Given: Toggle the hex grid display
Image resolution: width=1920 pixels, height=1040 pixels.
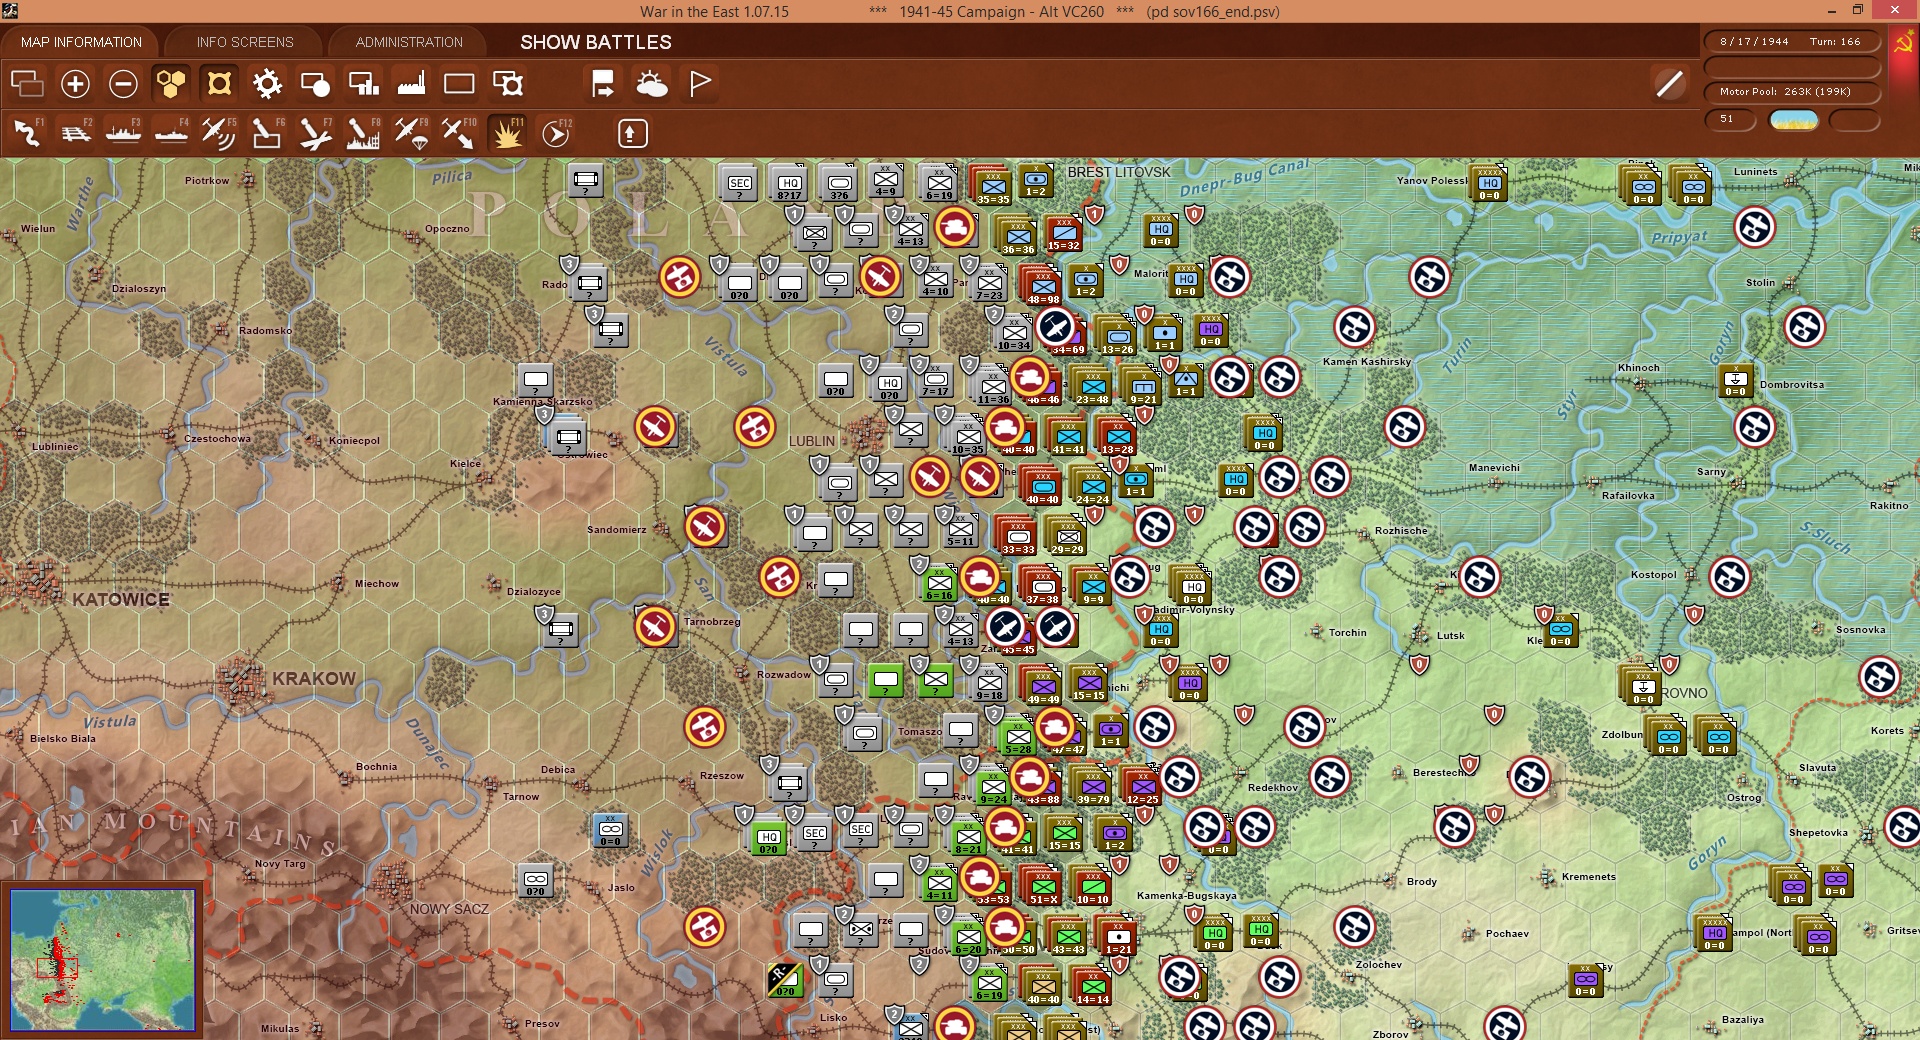Looking at the screenshot, I should pos(171,84).
